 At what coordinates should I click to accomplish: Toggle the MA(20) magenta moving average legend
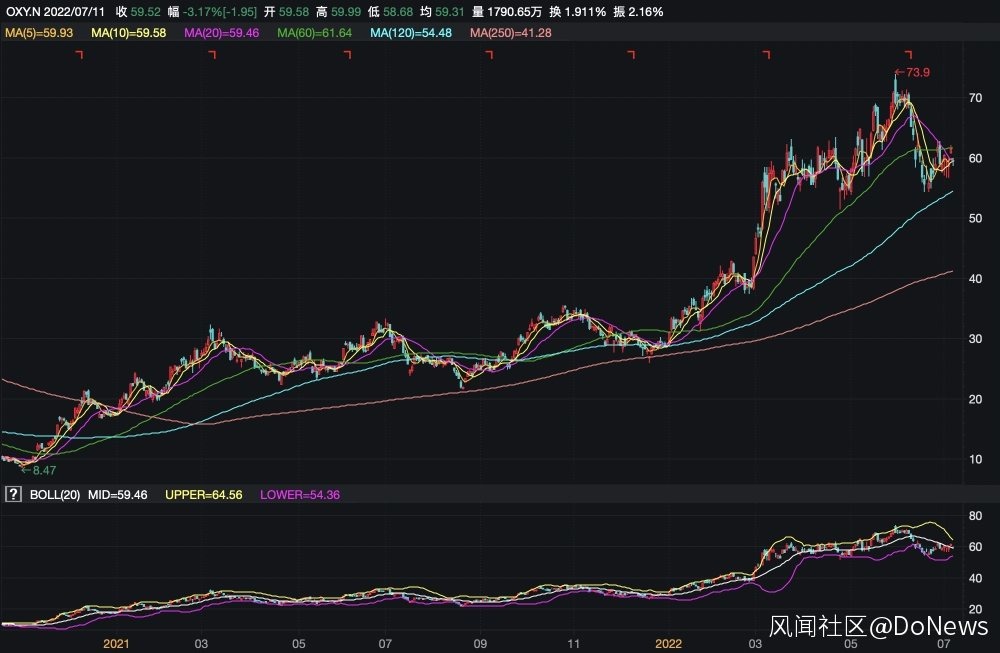point(224,33)
